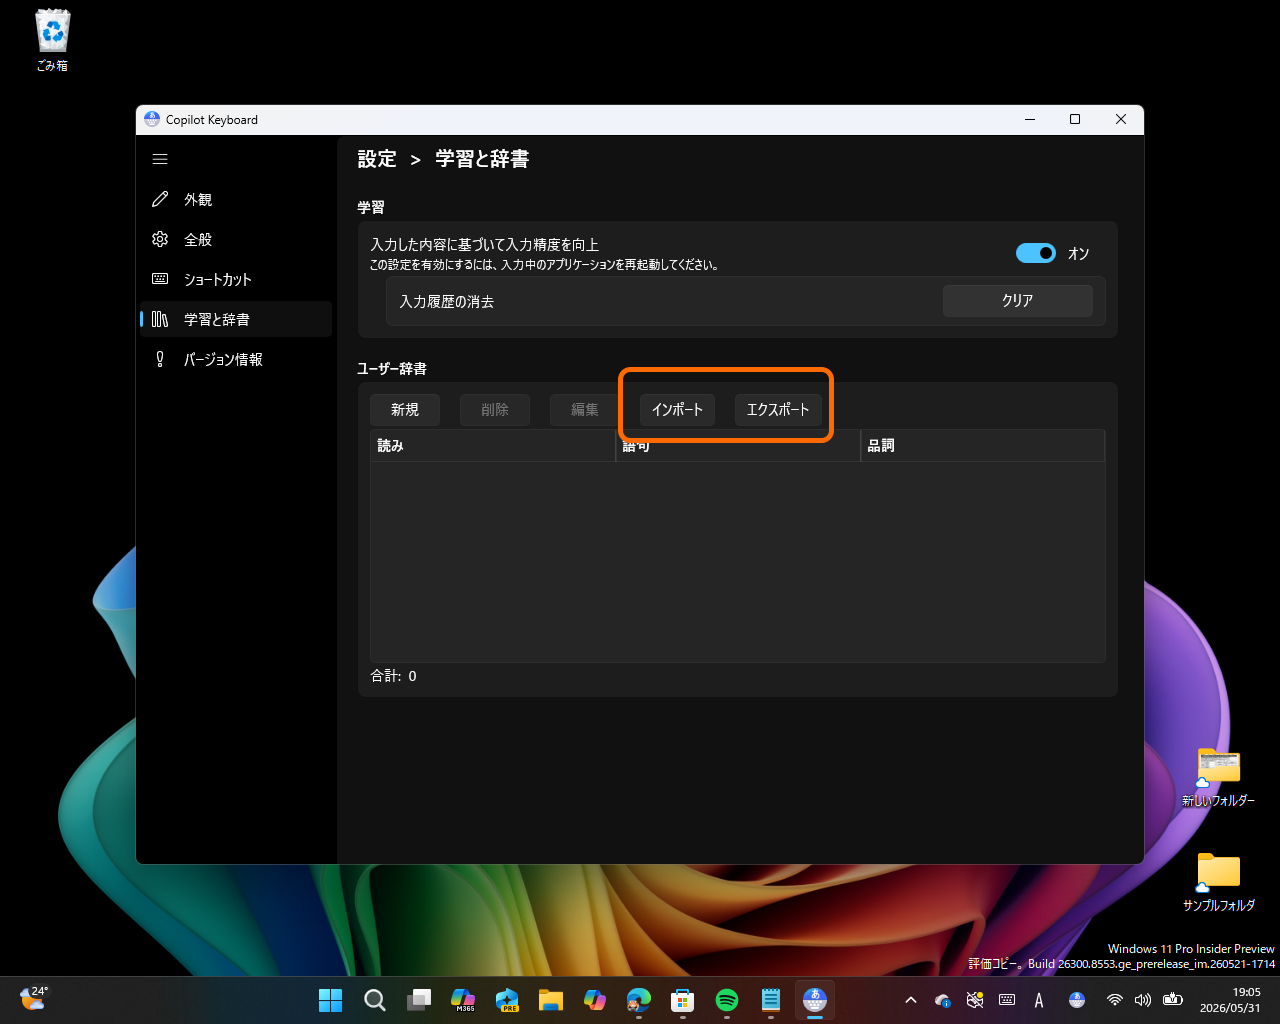The image size is (1280, 1024).
Task: Click the 設定 breadcrumb link
Action: pyautogui.click(x=377, y=159)
